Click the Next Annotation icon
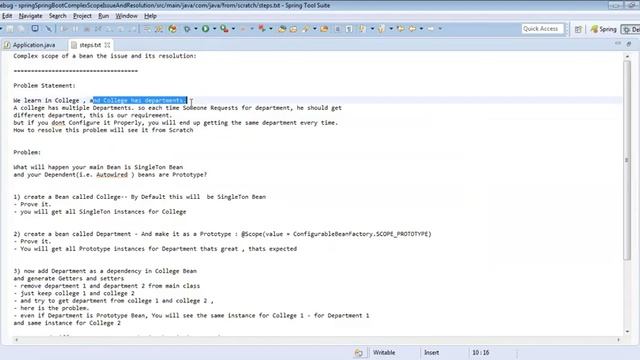The image size is (640, 360). coord(362,29)
